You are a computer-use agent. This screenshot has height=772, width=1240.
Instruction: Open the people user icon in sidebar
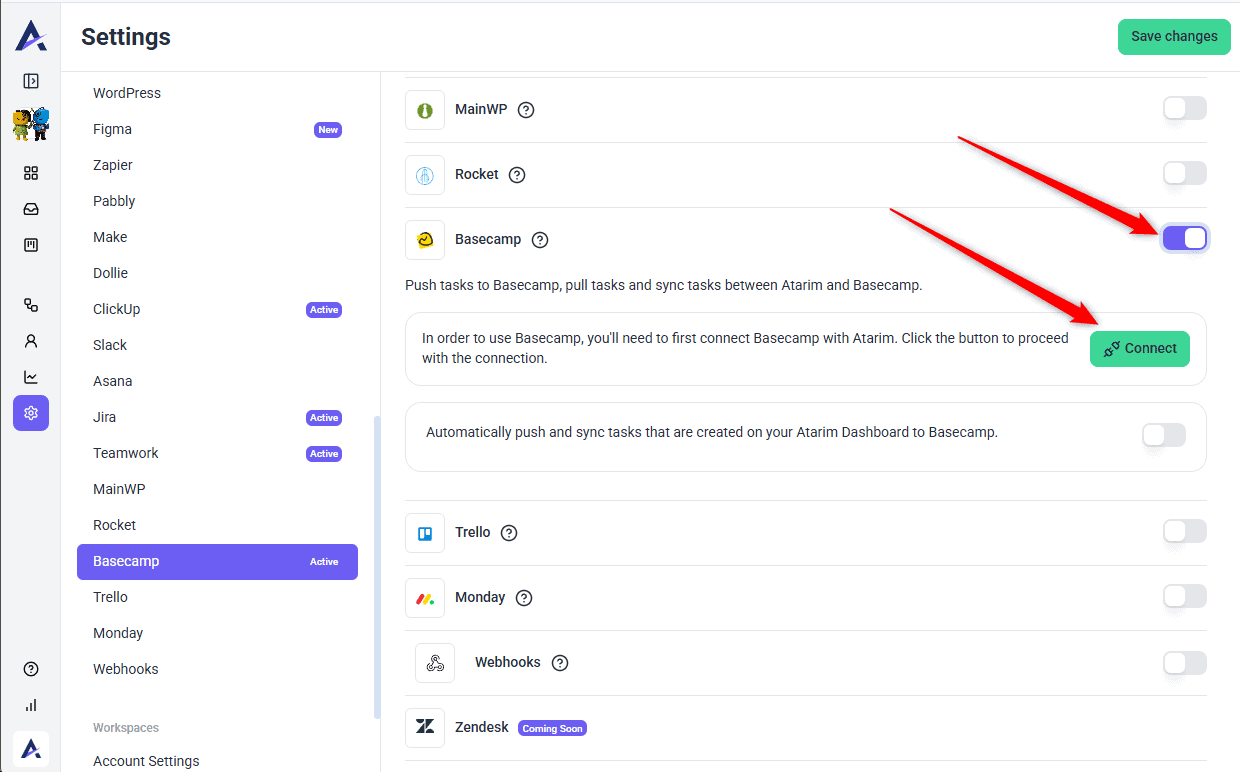[31, 341]
